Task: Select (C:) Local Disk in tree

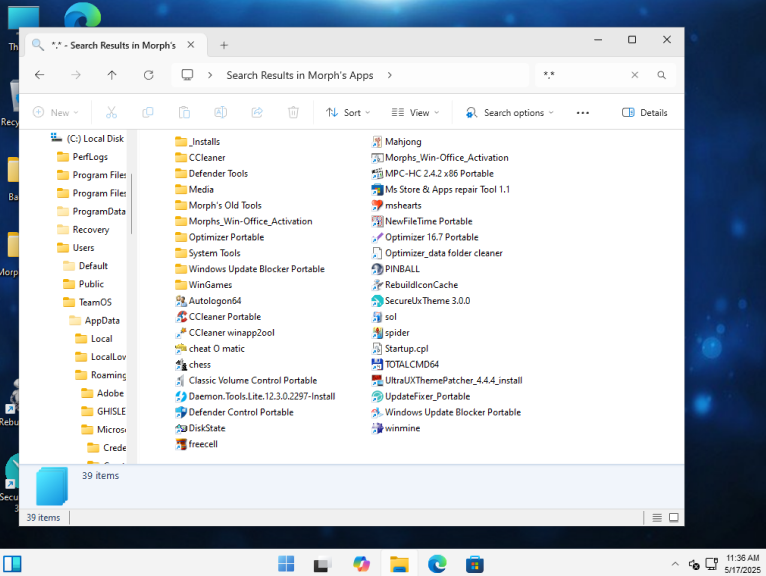Action: [x=87, y=139]
